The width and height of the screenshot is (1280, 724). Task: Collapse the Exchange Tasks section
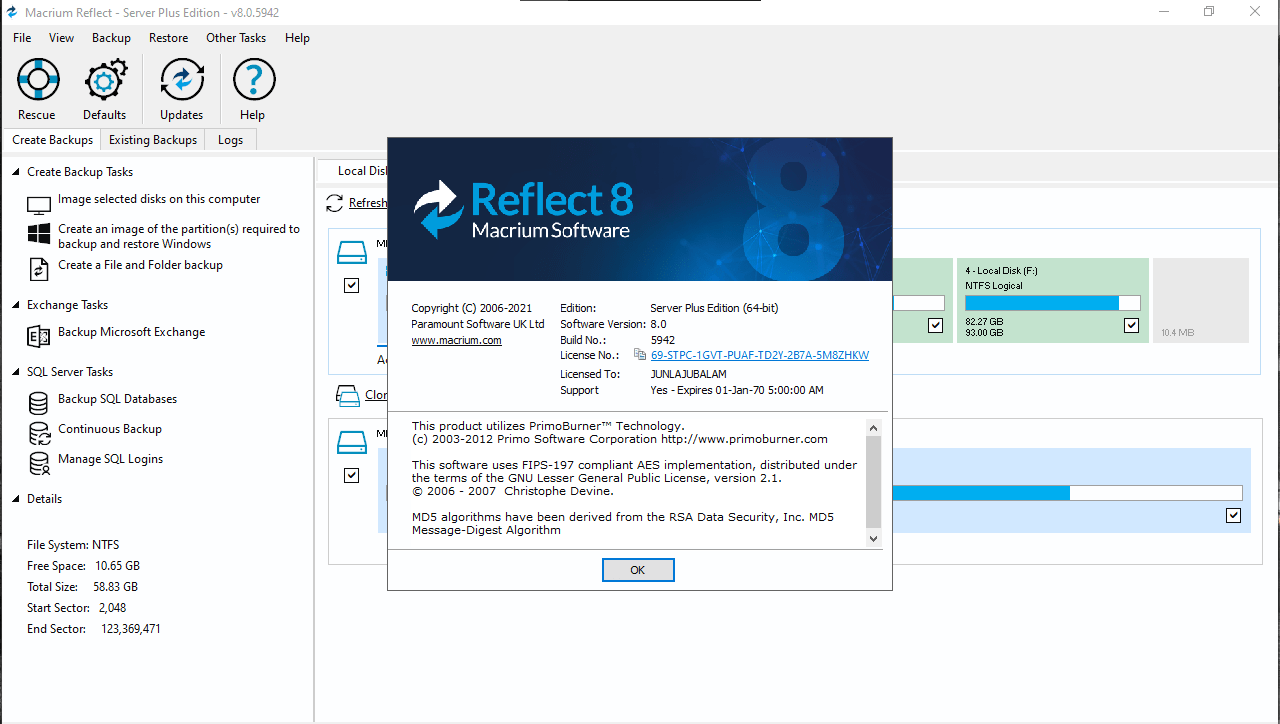tap(16, 305)
